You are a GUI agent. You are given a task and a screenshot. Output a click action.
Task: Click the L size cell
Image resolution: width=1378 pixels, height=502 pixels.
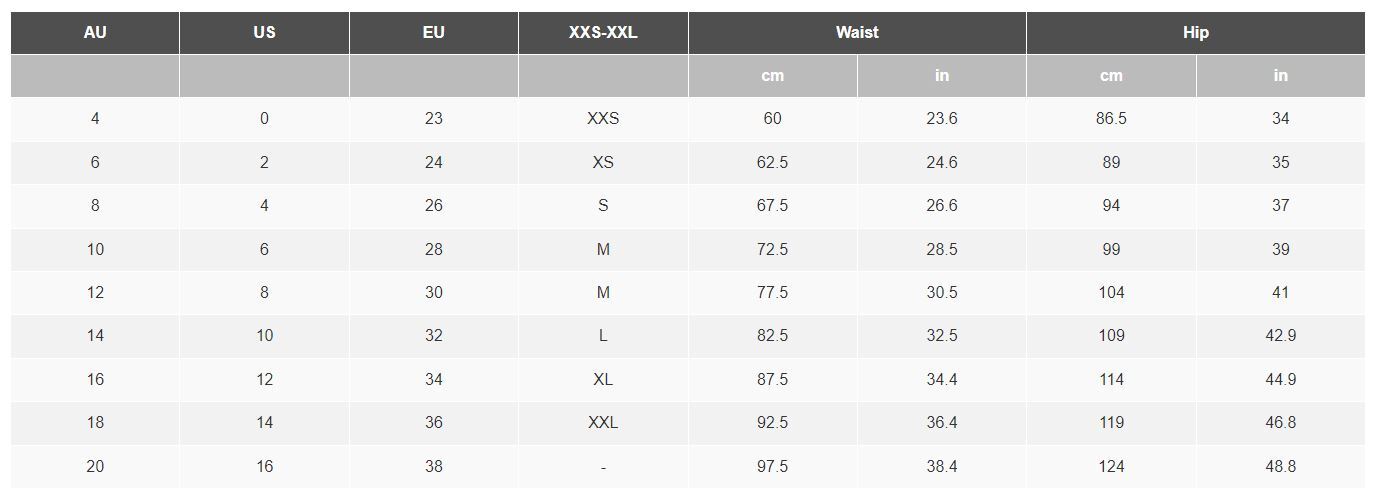603,336
